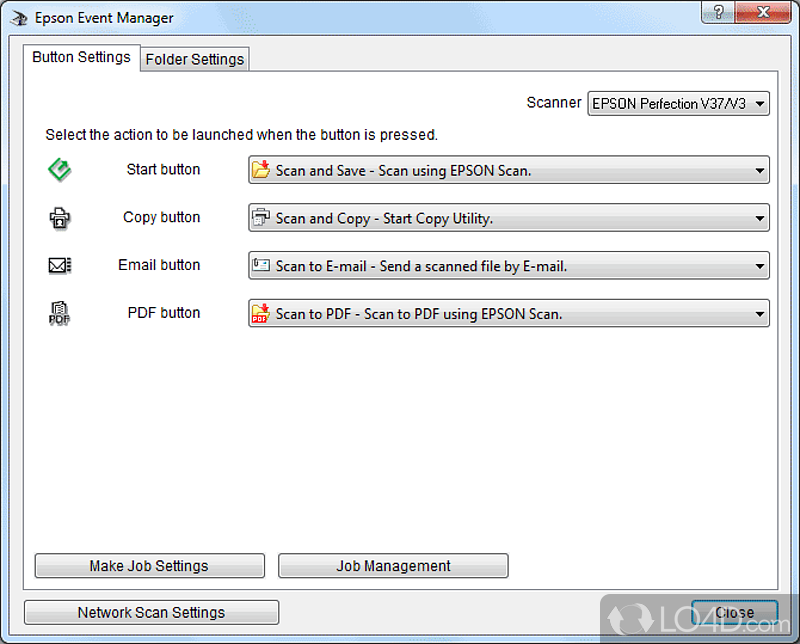Screen dimensions: 800x644
Task: Click the Email button envelope icon
Action: click(x=59, y=265)
